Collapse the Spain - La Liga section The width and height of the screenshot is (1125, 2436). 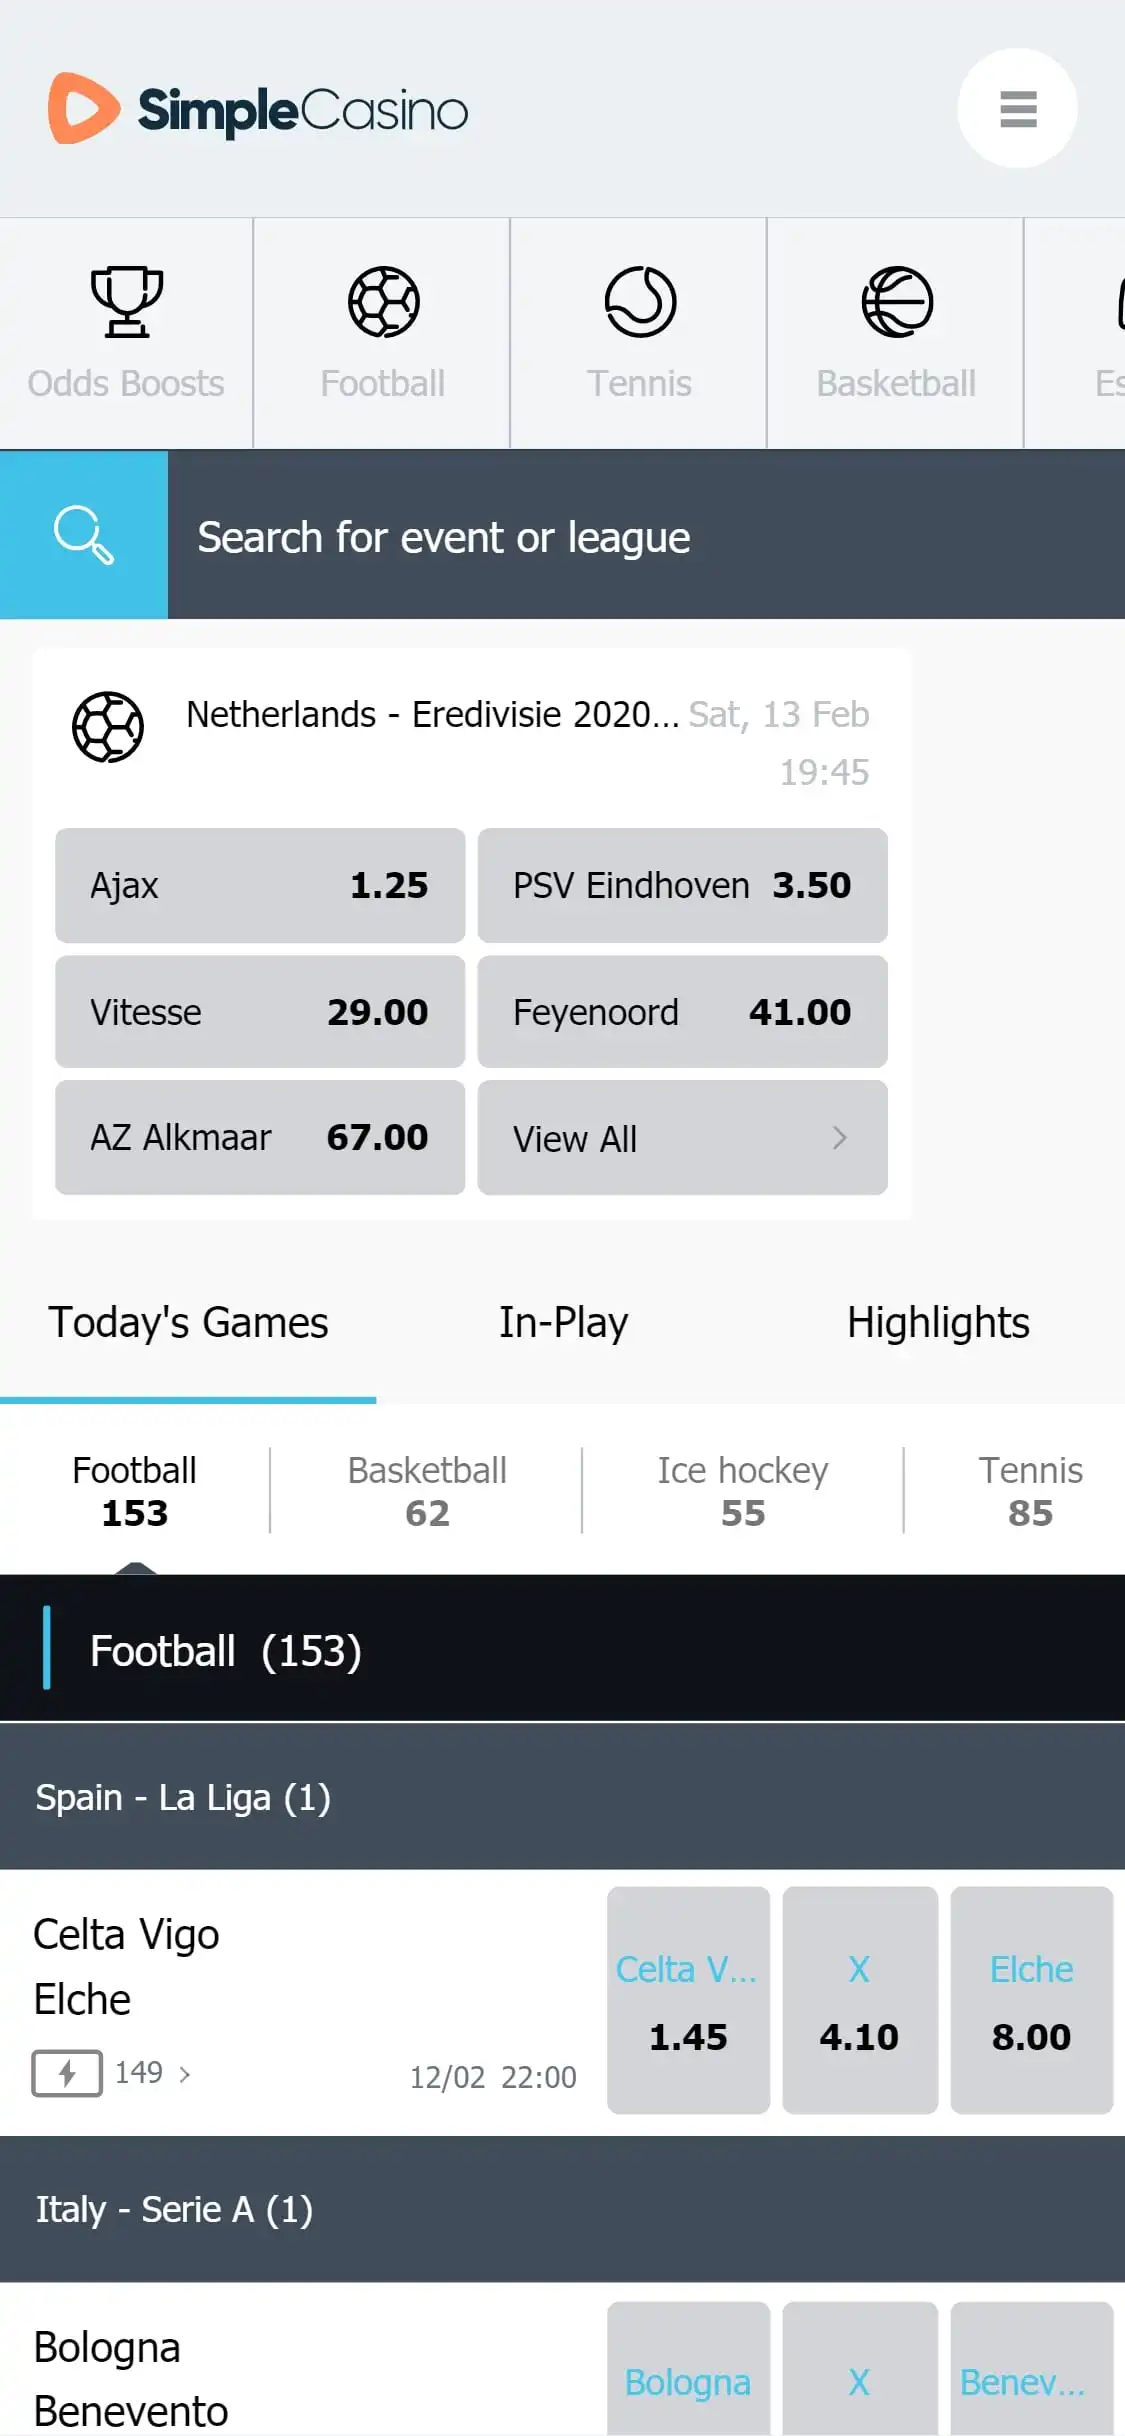click(562, 1797)
